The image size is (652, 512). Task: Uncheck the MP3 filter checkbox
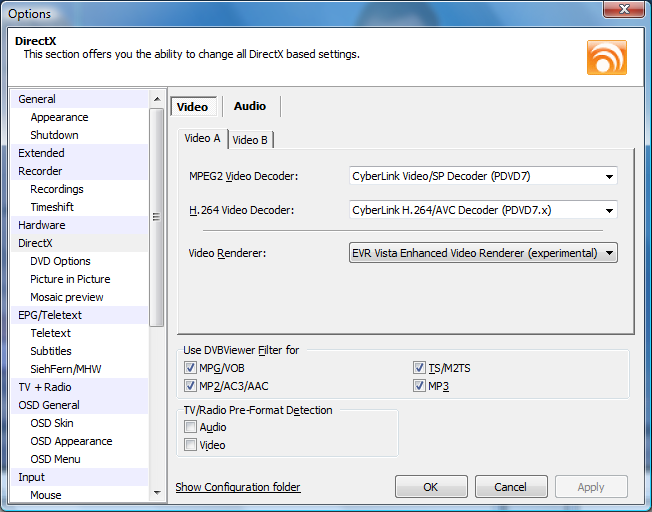pos(419,386)
